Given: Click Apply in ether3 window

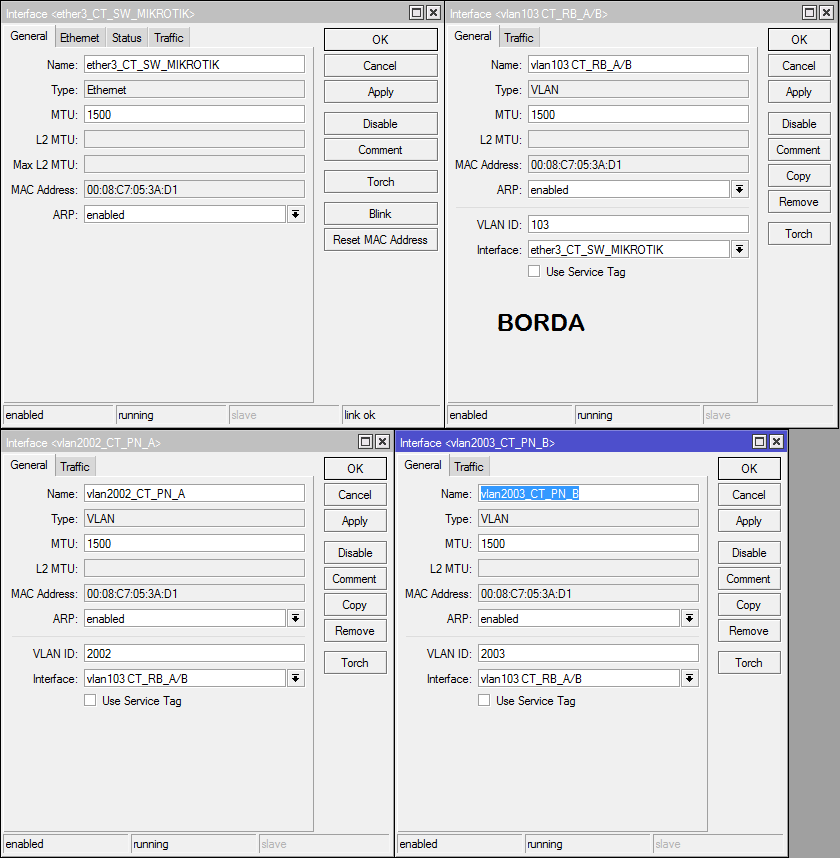Looking at the screenshot, I should pyautogui.click(x=380, y=92).
